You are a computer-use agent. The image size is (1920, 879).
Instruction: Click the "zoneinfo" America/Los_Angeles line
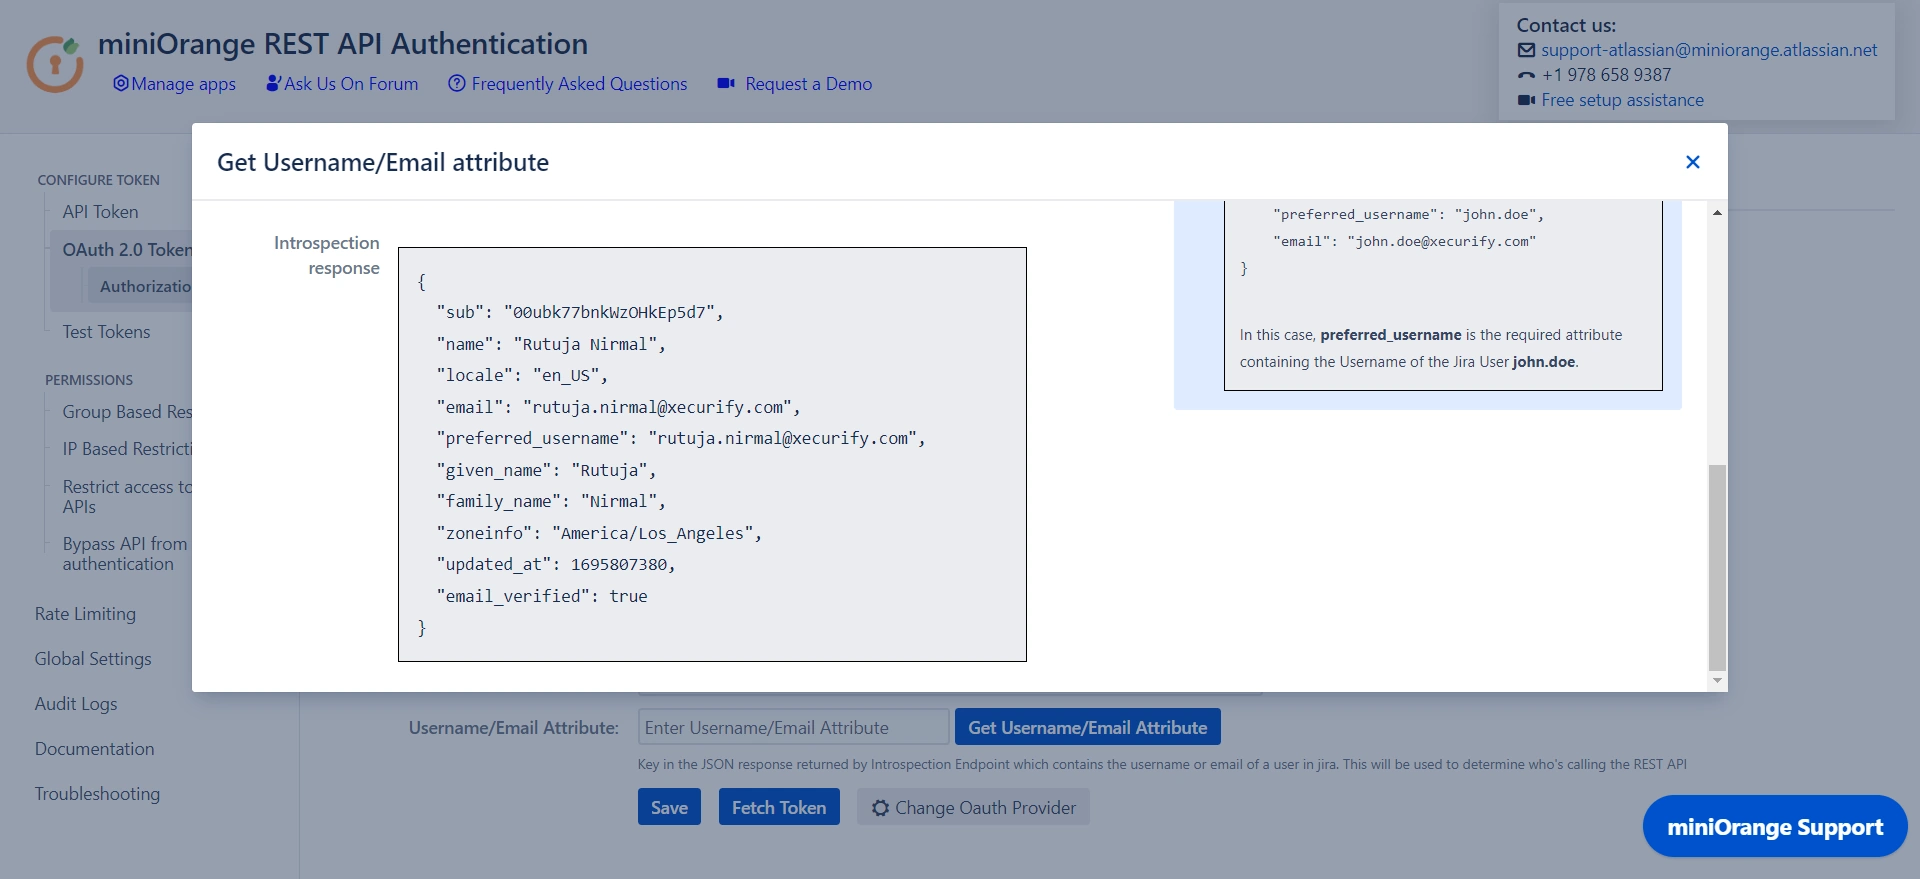point(599,533)
